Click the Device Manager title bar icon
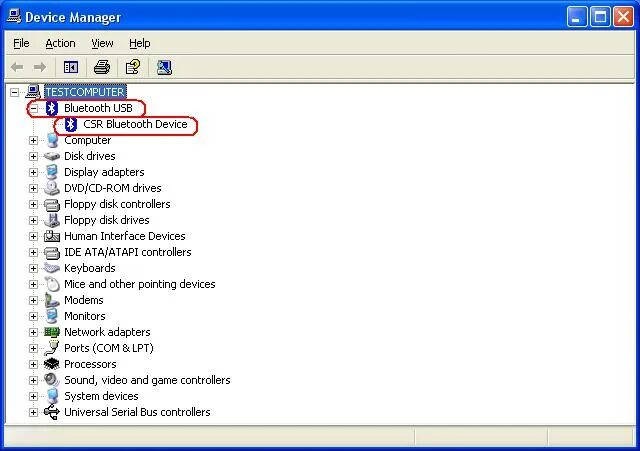 point(14,17)
